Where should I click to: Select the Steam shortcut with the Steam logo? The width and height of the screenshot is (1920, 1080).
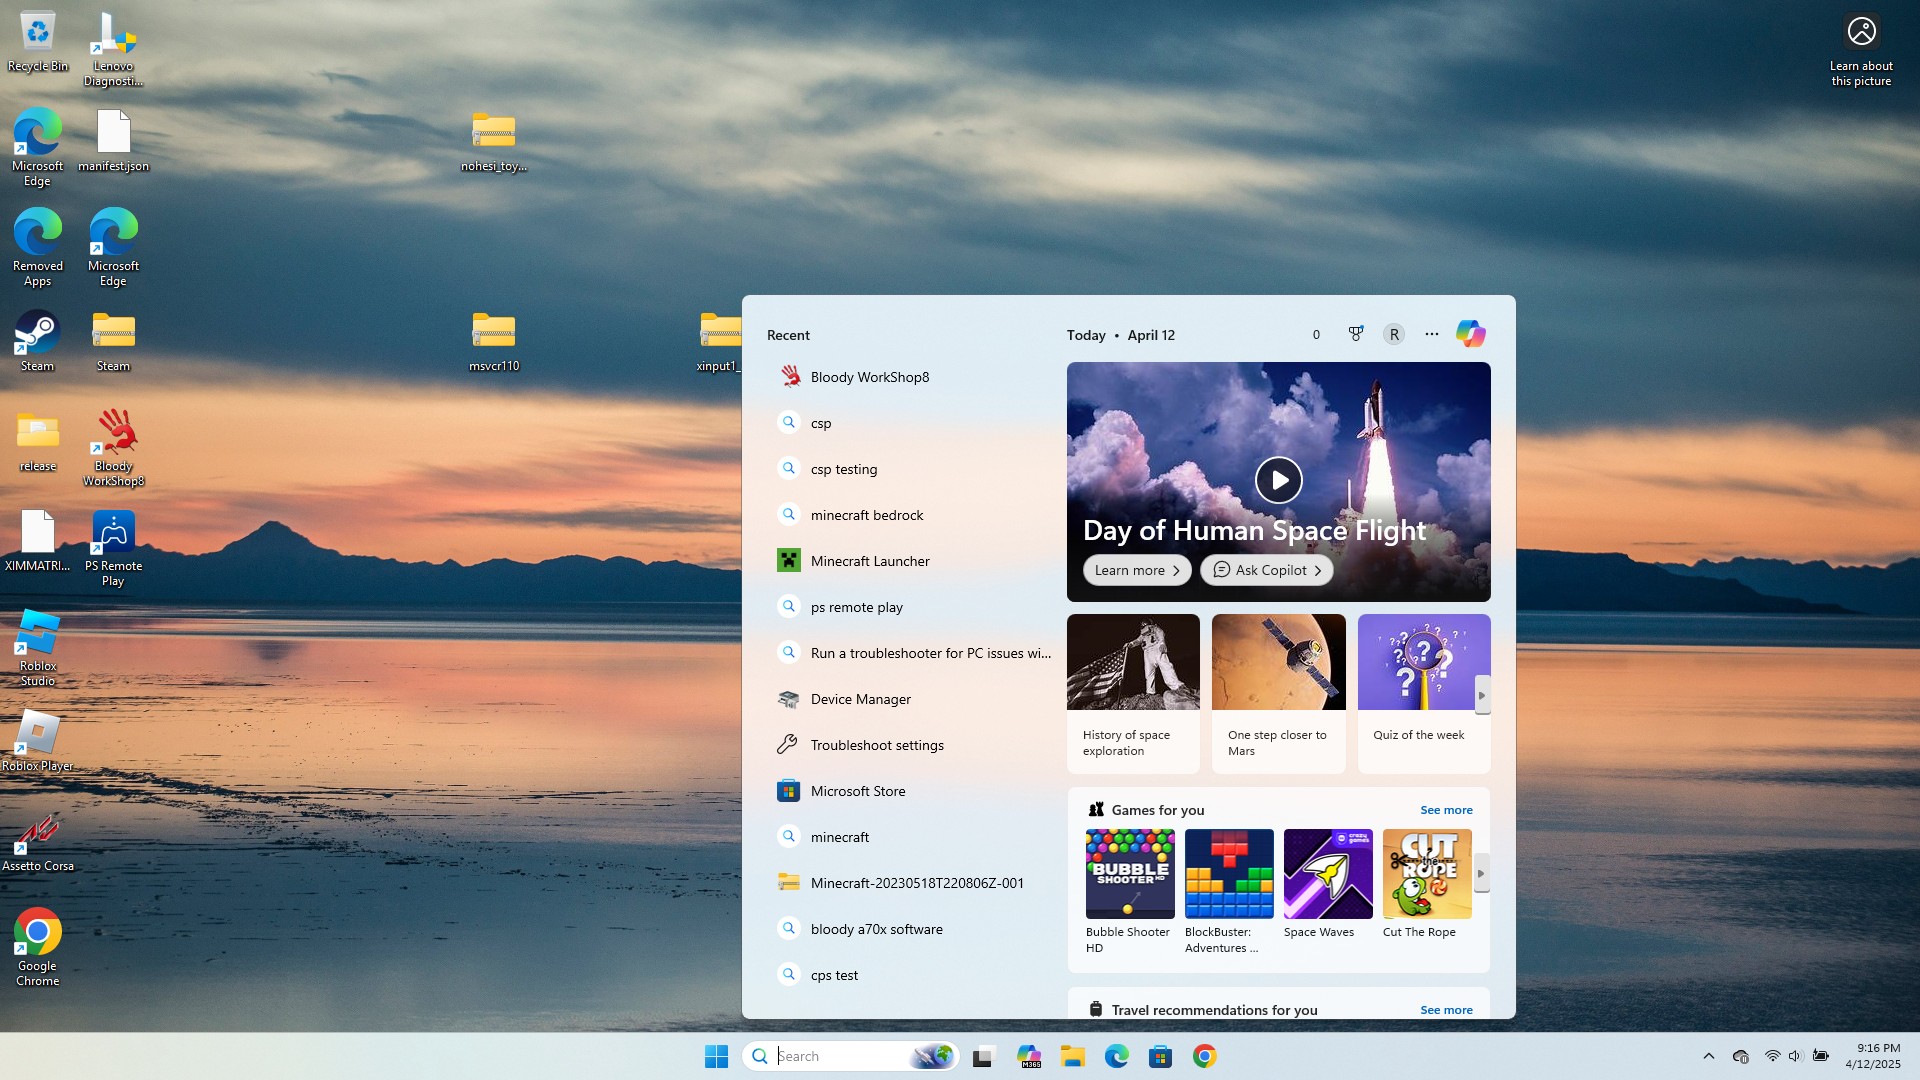(38, 341)
